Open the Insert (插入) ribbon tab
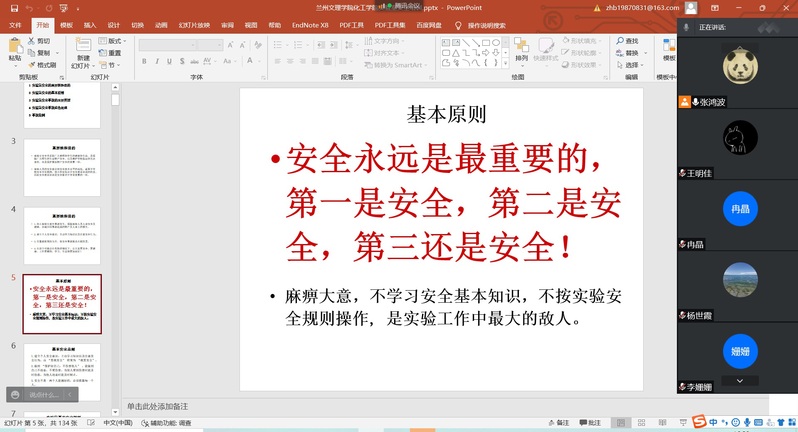 90,25
